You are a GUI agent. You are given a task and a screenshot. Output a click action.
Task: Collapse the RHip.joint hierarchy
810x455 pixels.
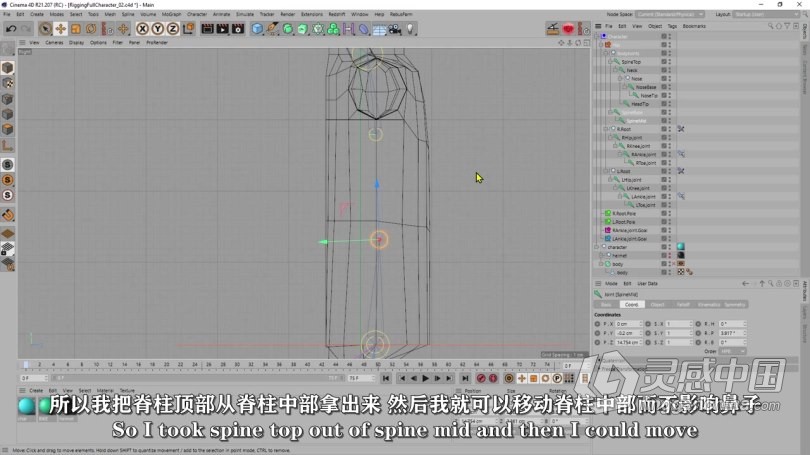pyautogui.click(x=610, y=138)
